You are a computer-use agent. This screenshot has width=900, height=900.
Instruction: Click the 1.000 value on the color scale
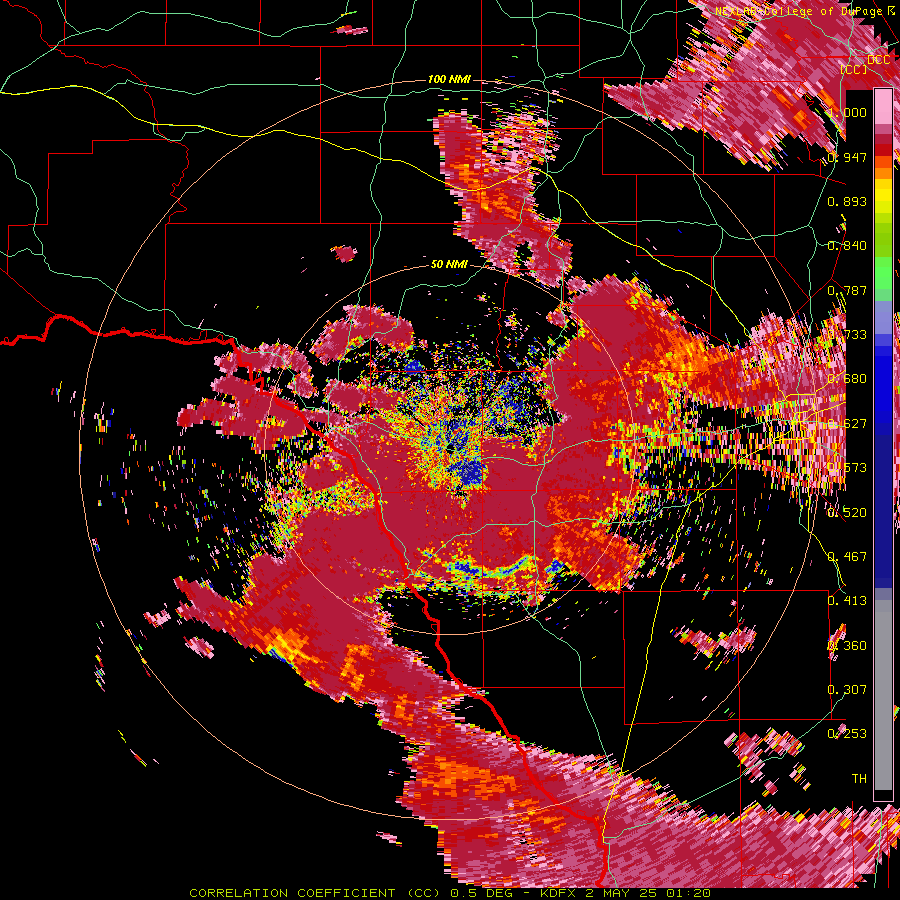pos(847,112)
